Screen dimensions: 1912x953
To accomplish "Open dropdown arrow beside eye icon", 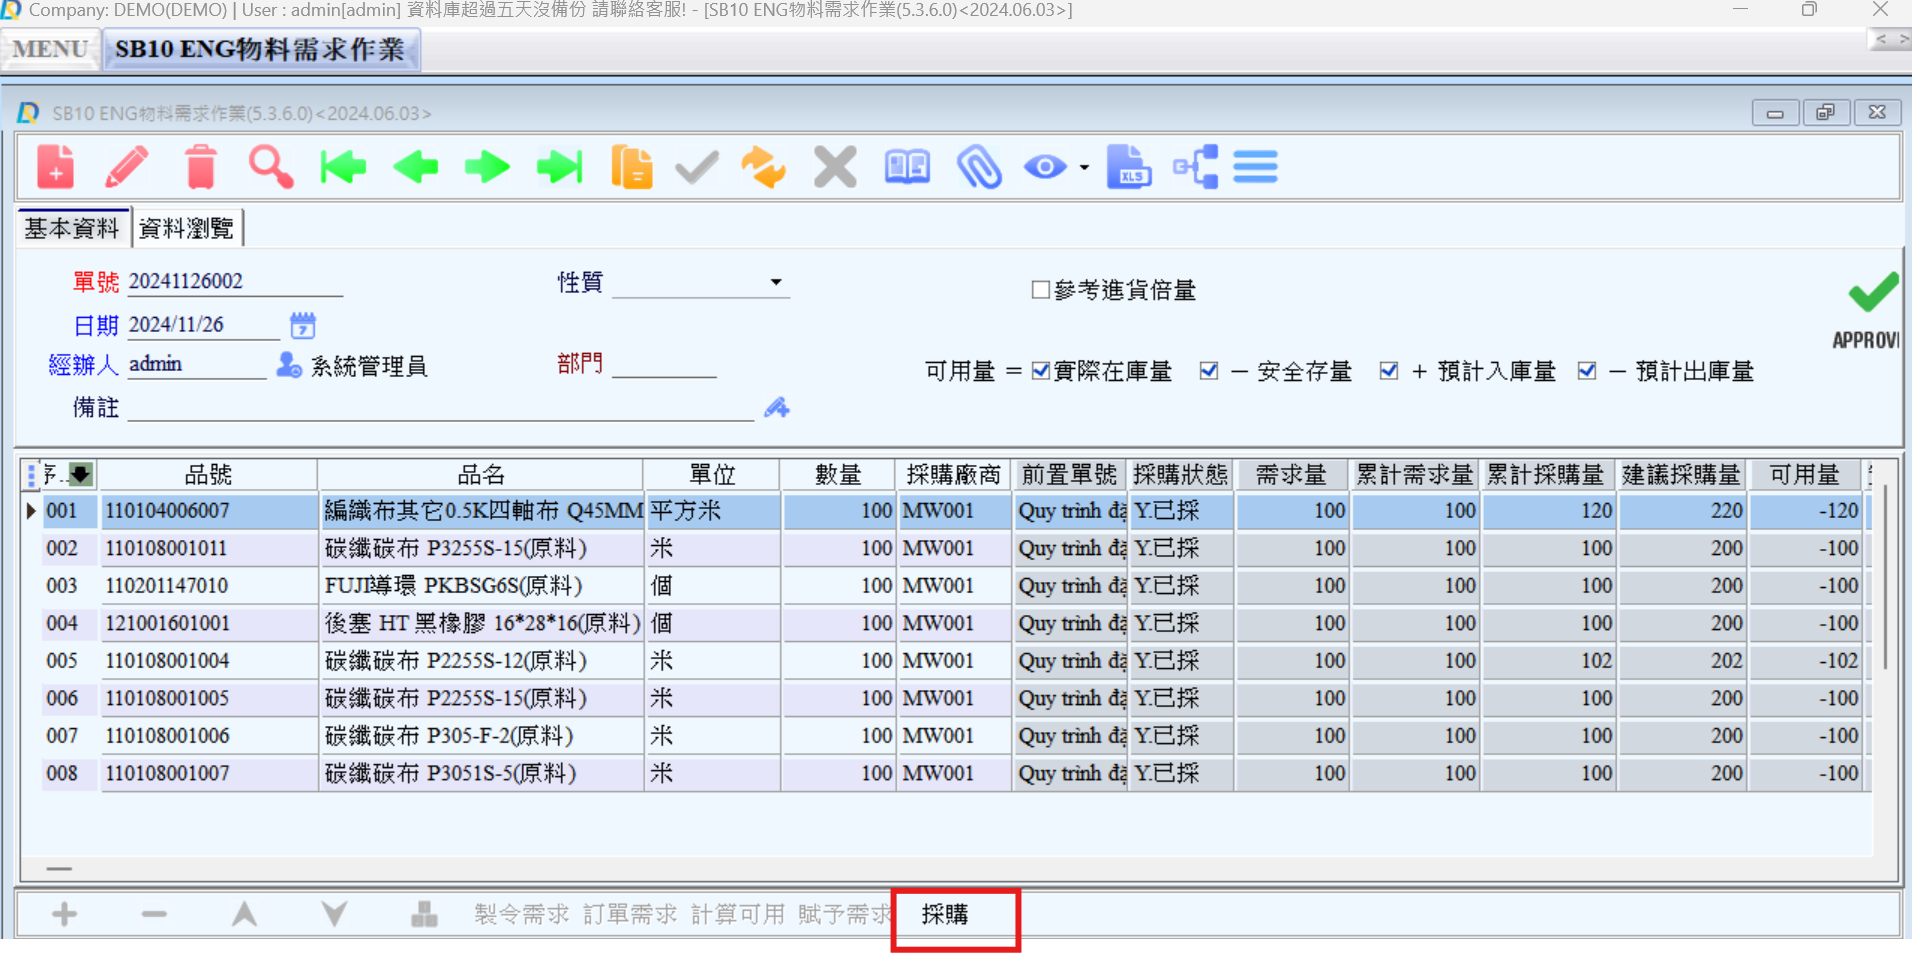I will (x=1084, y=168).
